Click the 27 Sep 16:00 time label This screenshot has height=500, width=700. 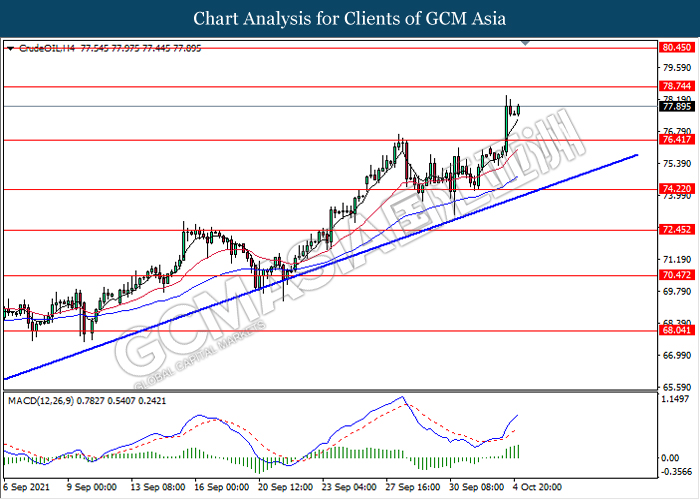click(x=413, y=487)
